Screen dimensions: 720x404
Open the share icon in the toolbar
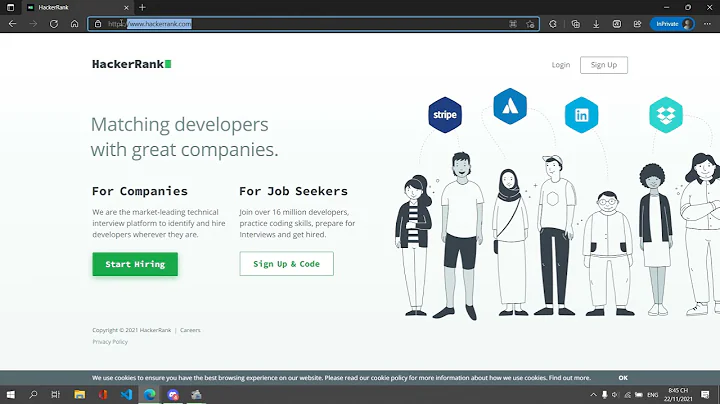[x=637, y=24]
